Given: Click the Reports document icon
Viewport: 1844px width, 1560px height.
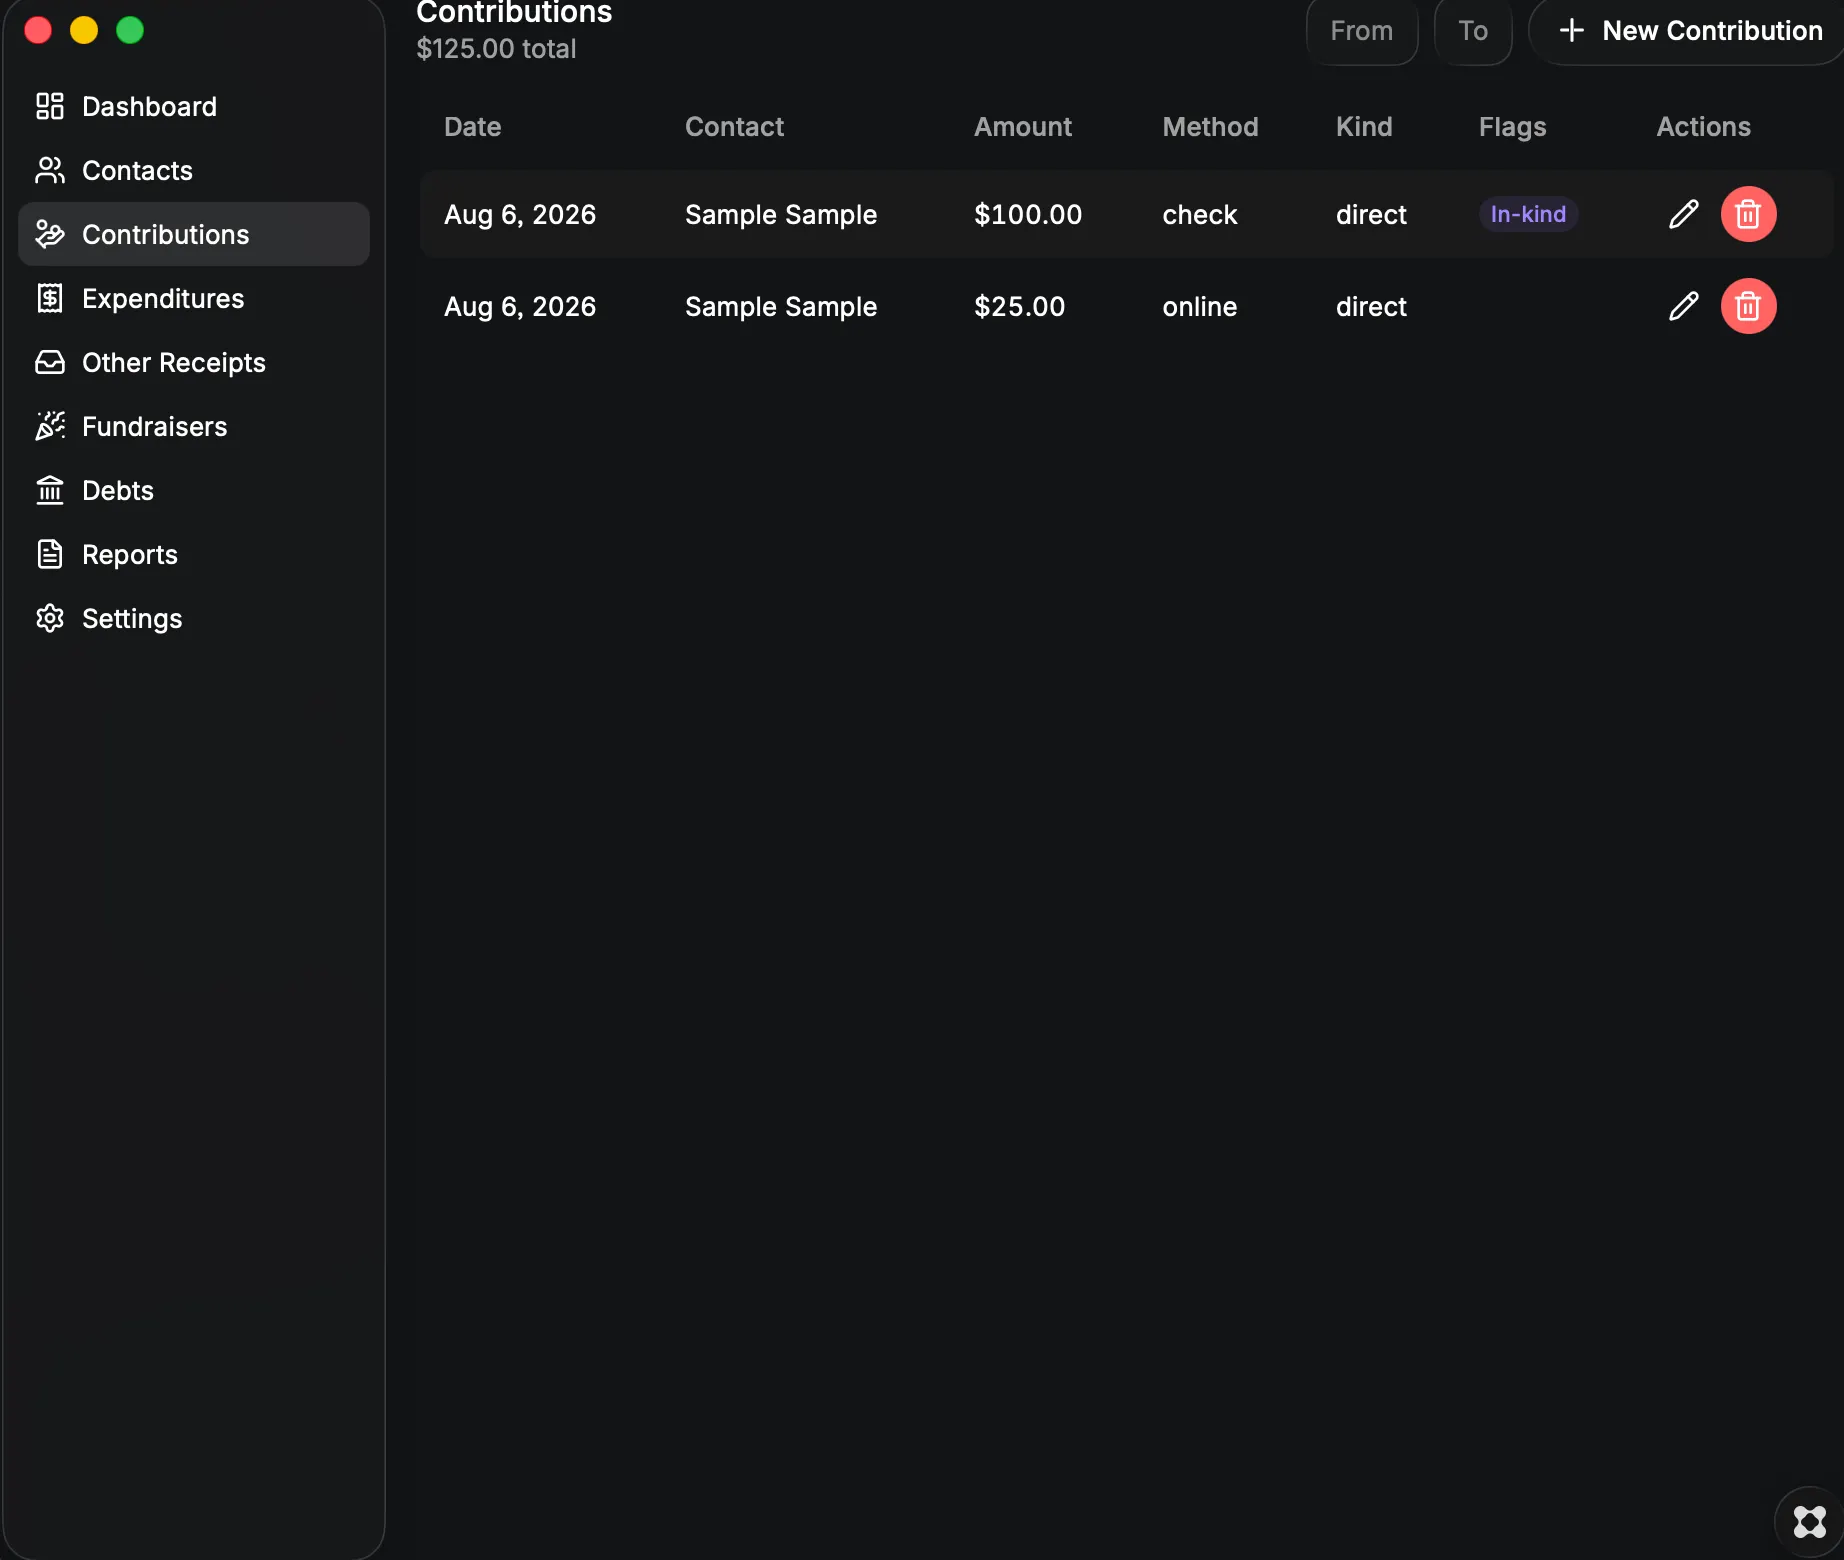Looking at the screenshot, I should click(x=50, y=554).
